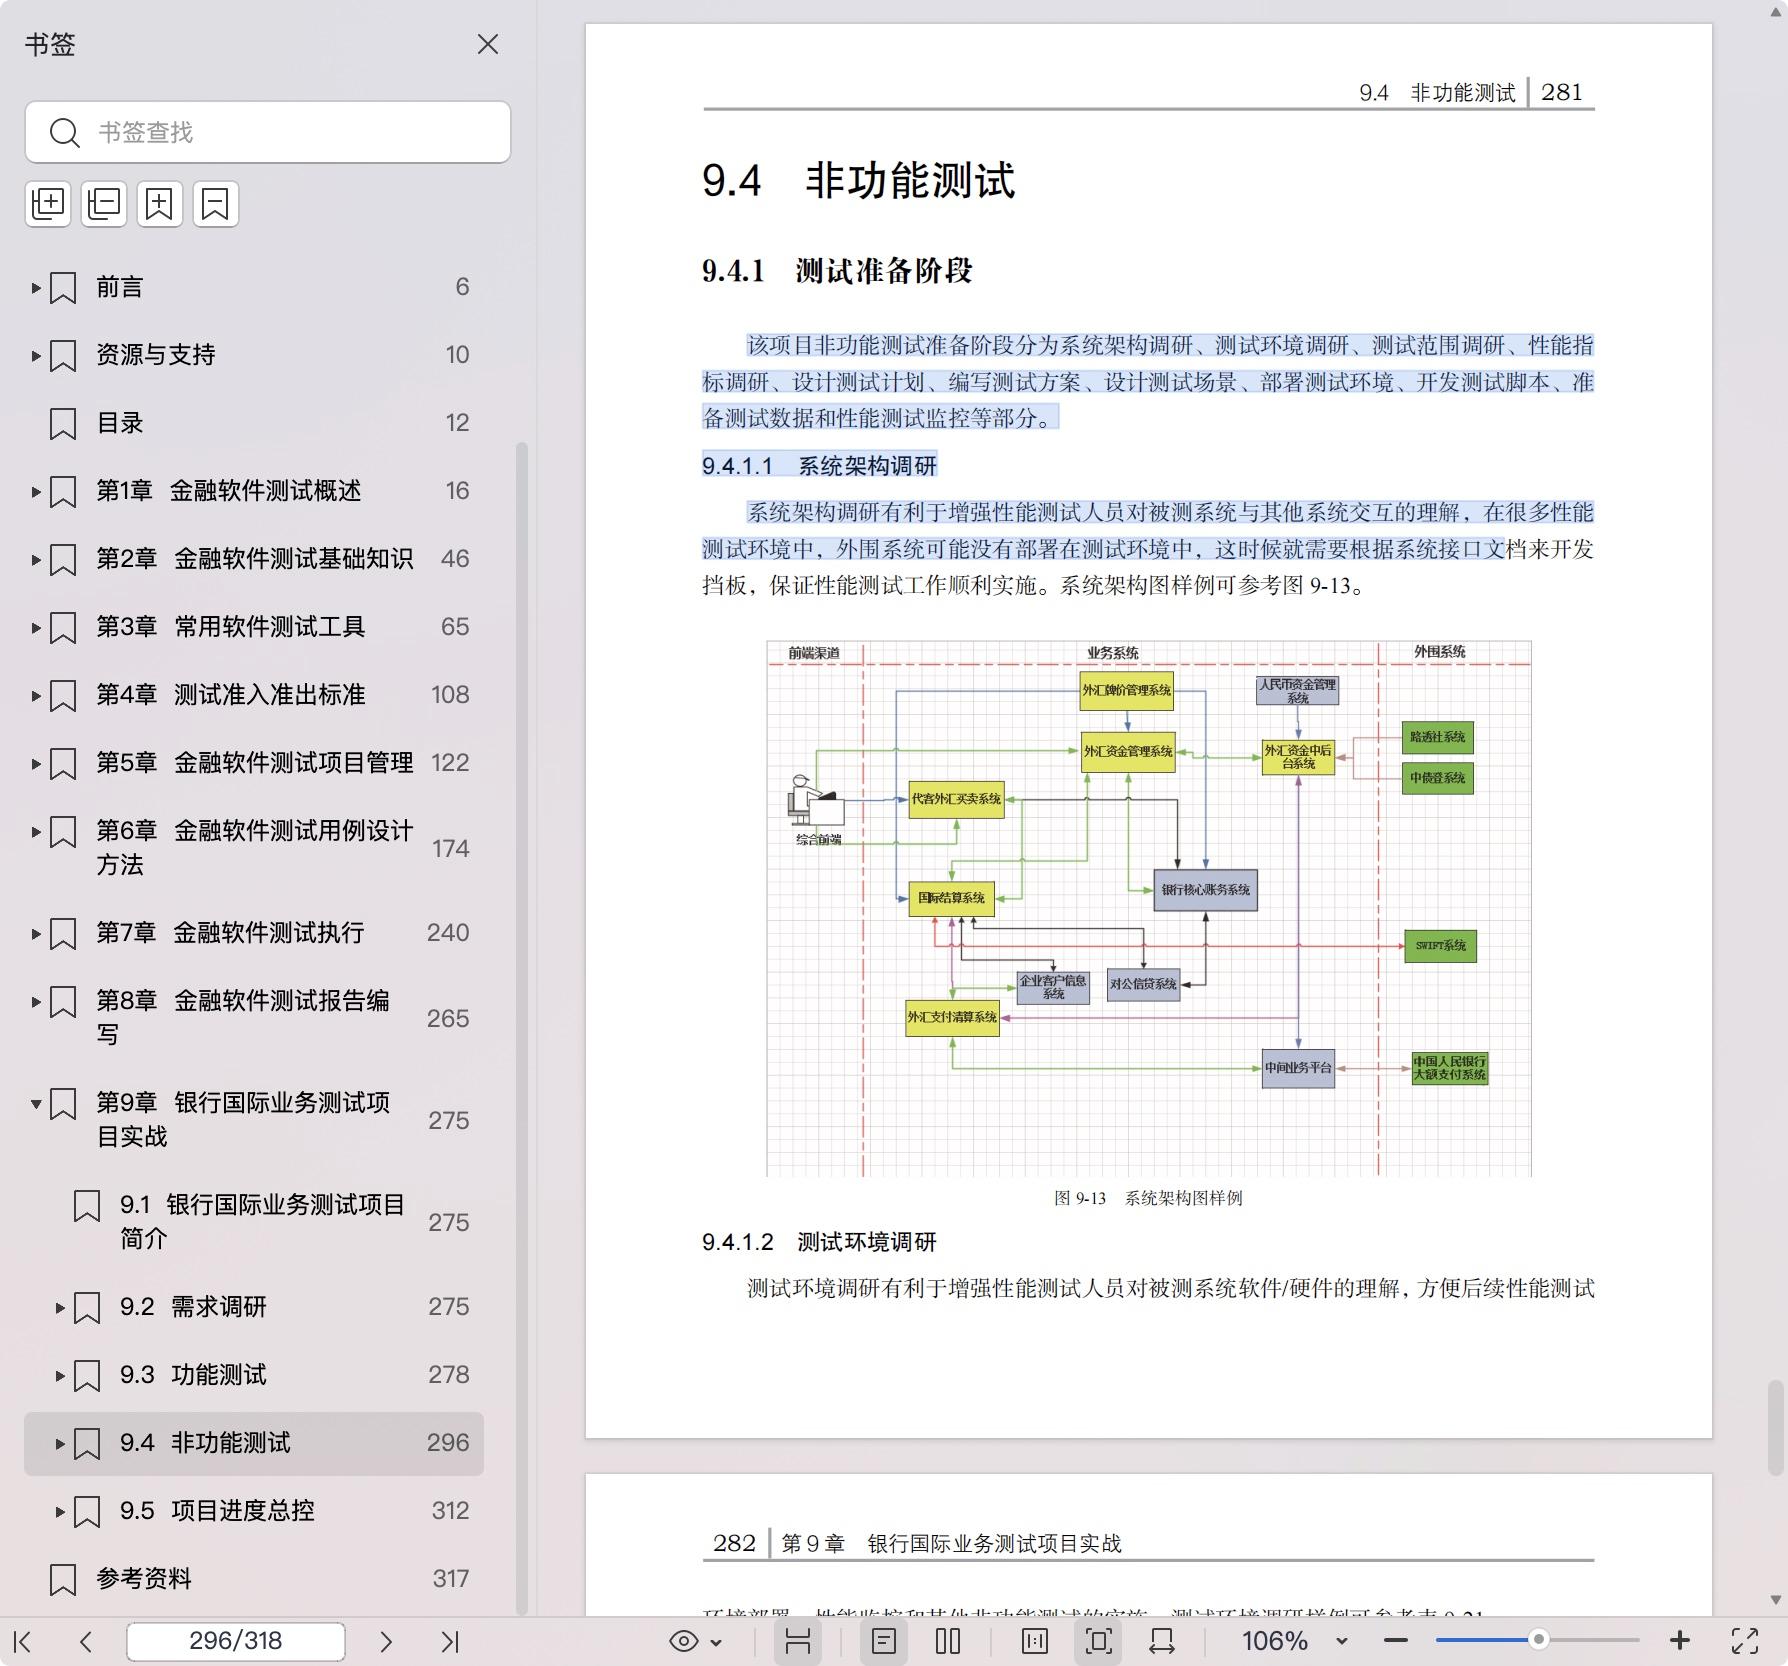Enter full screen mode
The image size is (1788, 1666).
click(x=1745, y=1641)
